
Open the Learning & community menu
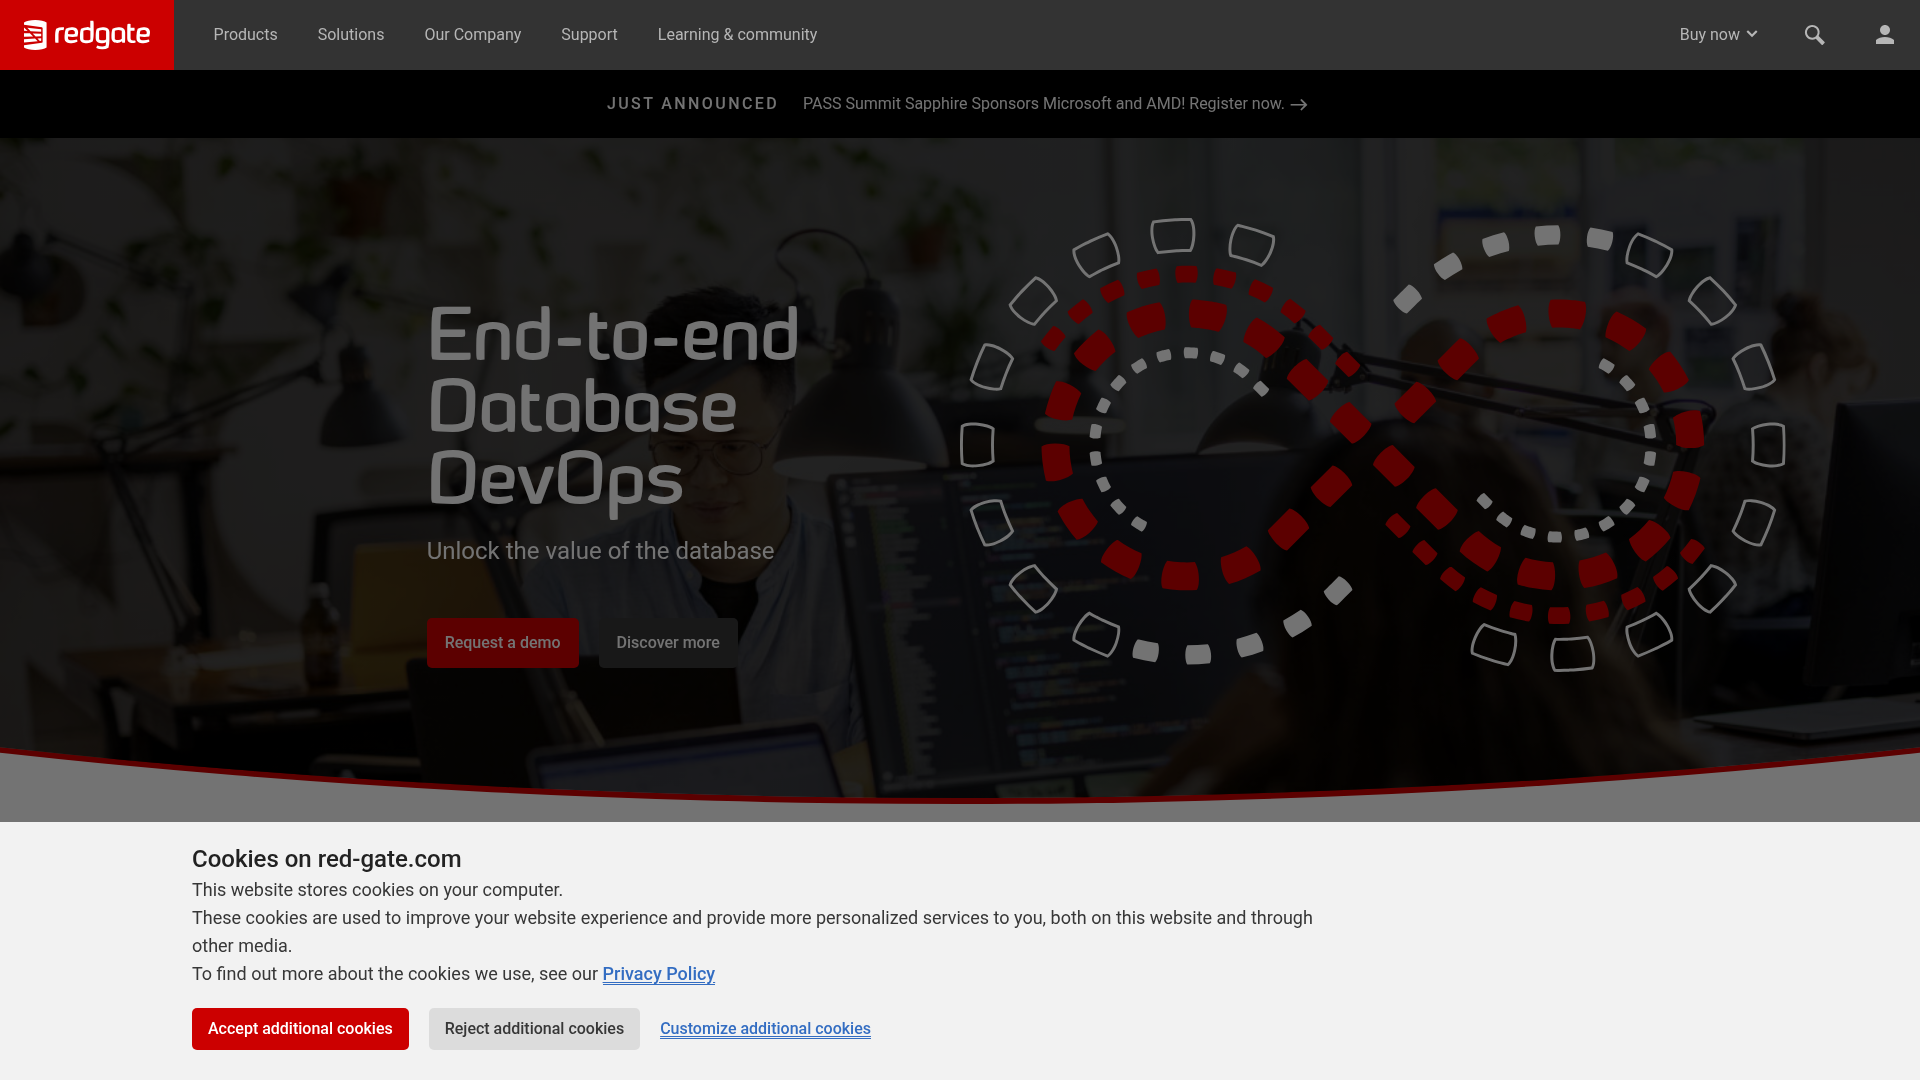[737, 34]
